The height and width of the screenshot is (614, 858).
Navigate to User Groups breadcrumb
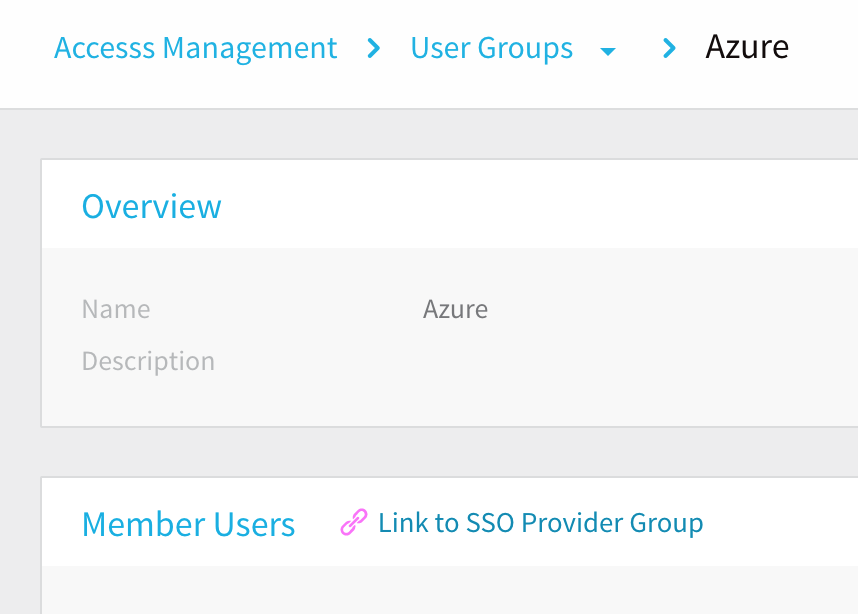tap(491, 48)
